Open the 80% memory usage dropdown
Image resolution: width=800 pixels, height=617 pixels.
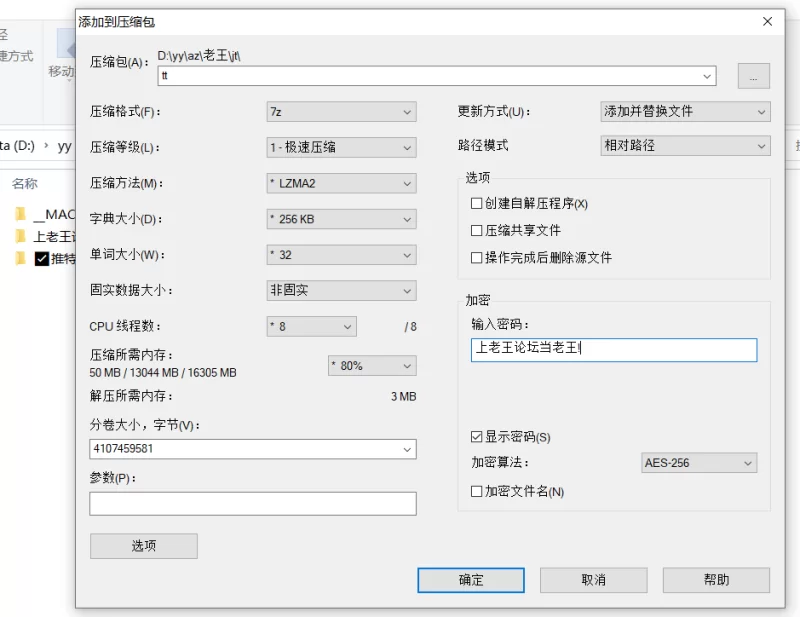coord(371,366)
